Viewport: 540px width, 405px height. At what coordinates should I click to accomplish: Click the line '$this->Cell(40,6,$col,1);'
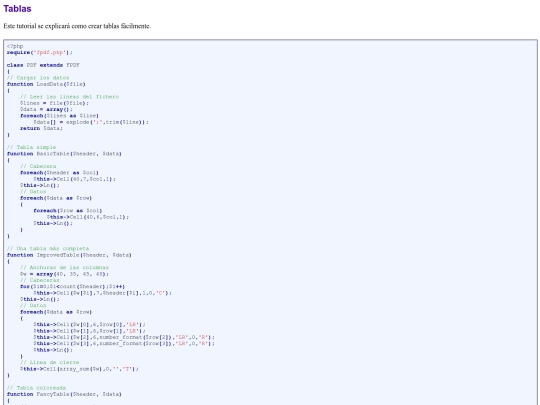88,217
